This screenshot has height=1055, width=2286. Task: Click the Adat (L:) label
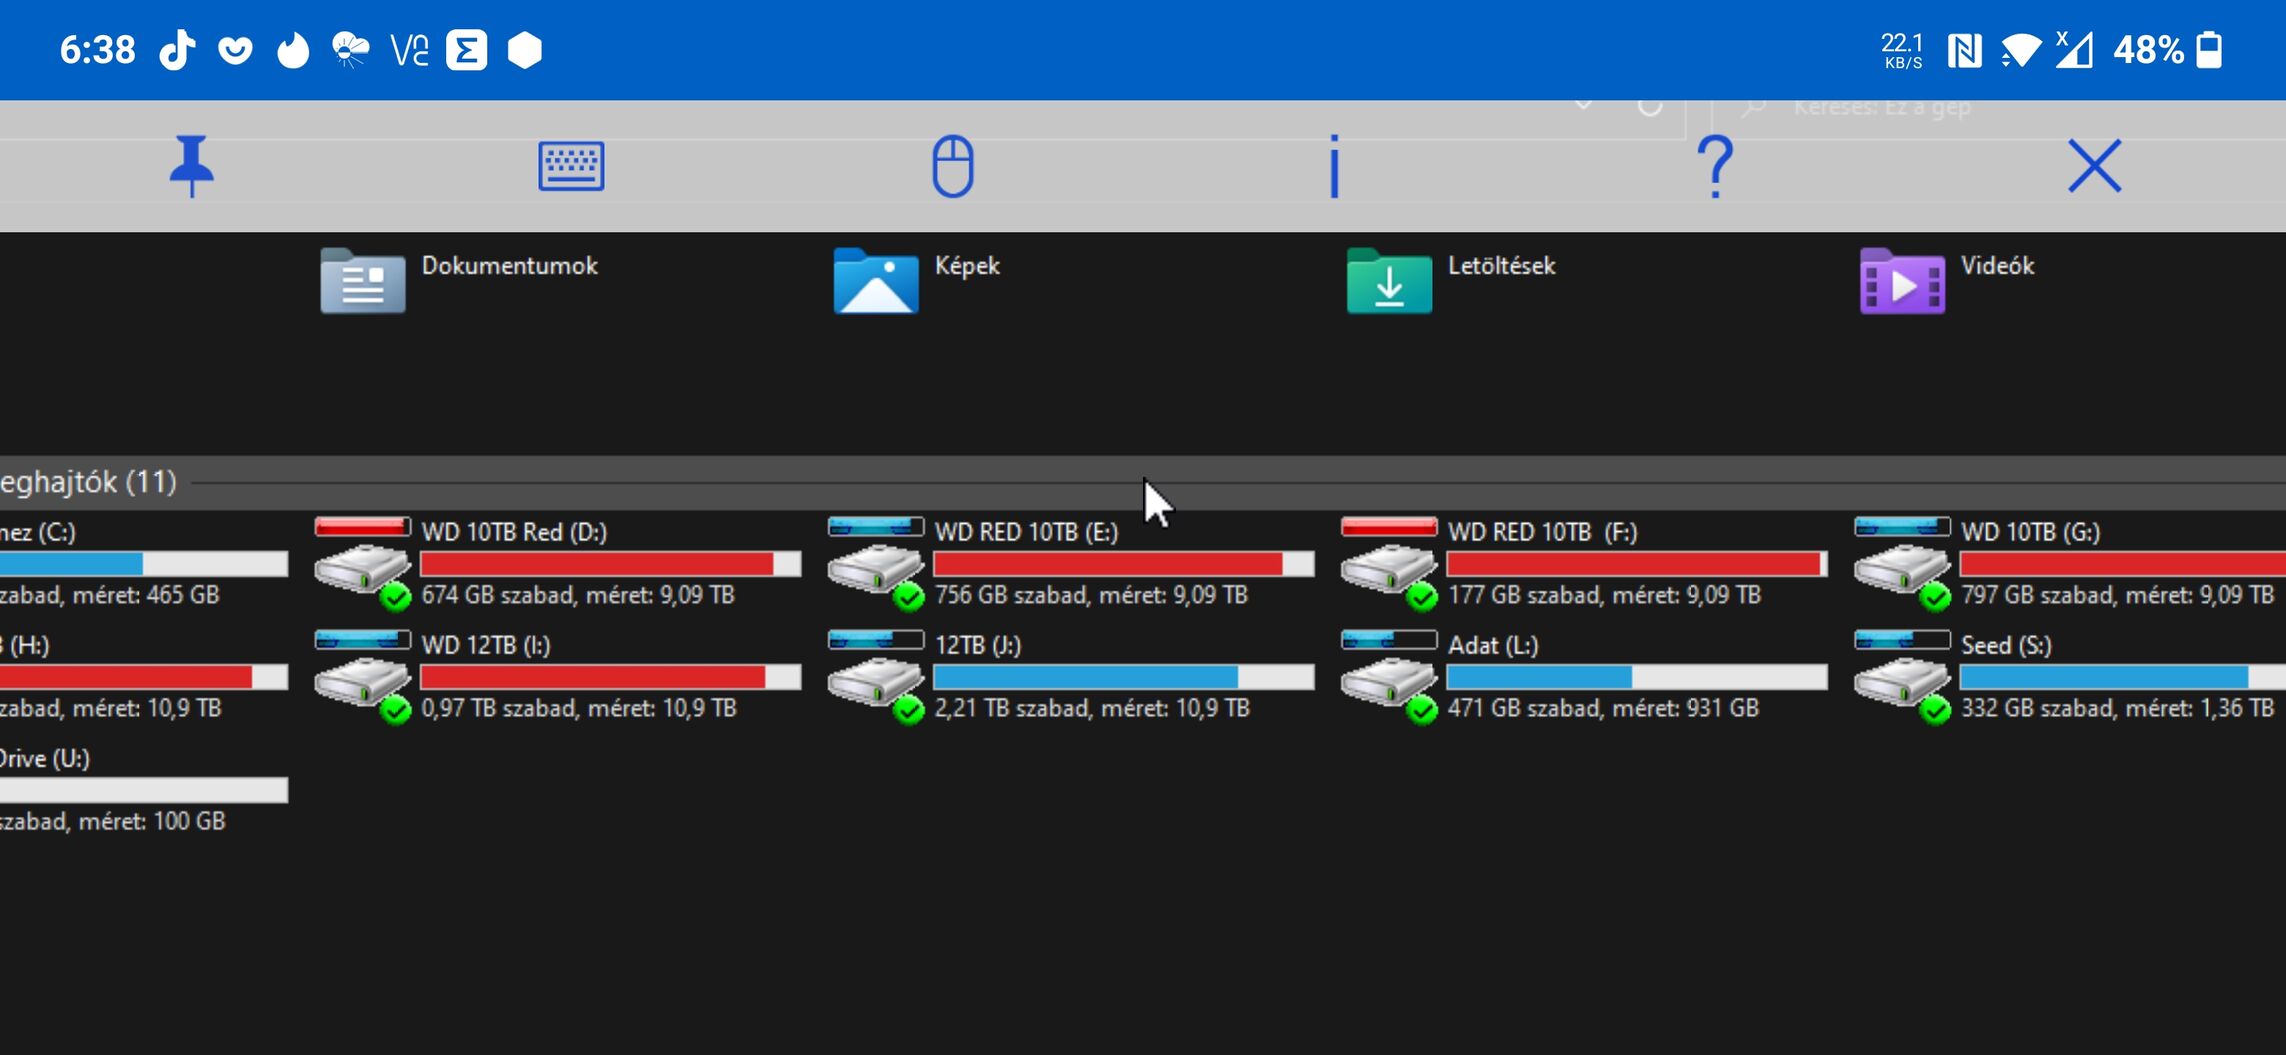[x=1493, y=645]
